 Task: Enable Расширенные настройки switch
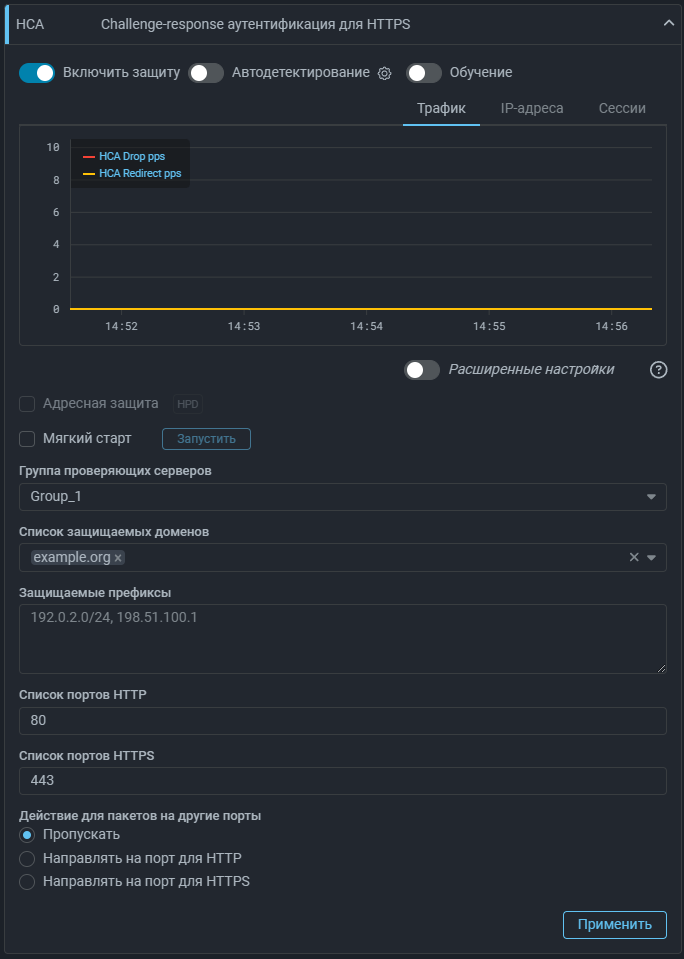click(422, 370)
